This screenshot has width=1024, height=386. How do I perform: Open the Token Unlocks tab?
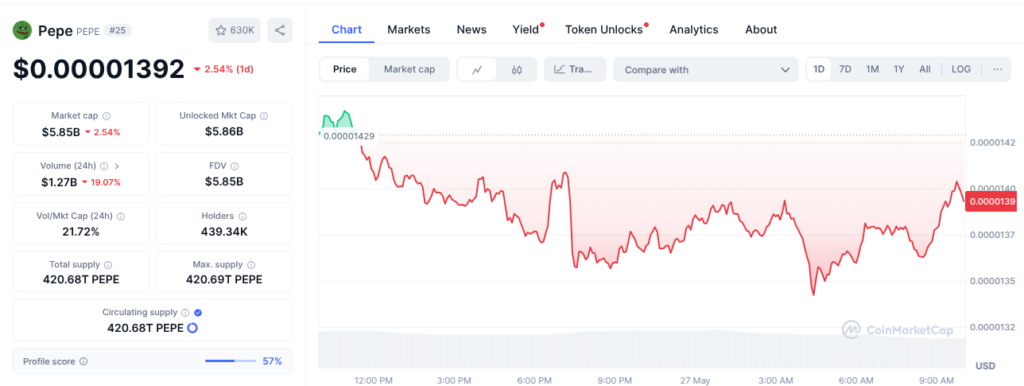tap(604, 29)
